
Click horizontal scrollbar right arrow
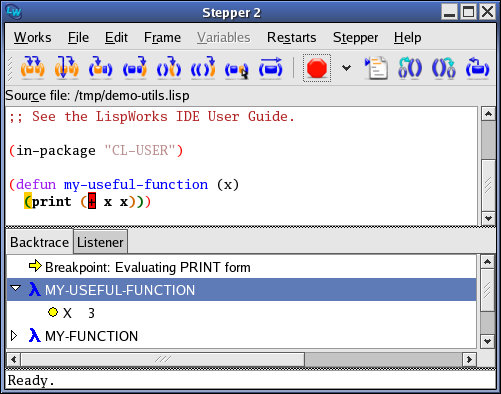tap(470, 360)
